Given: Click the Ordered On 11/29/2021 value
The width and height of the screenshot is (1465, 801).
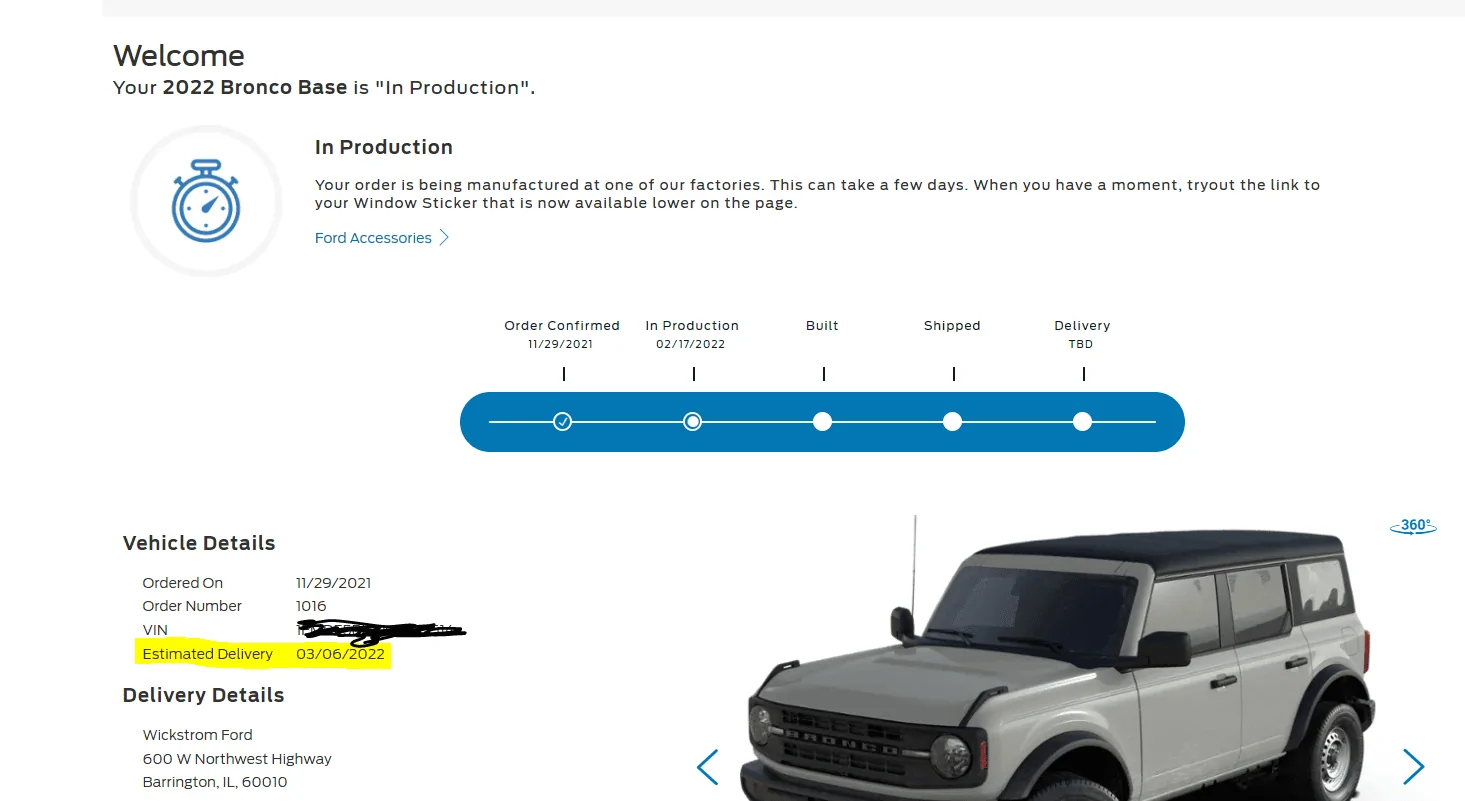Looking at the screenshot, I should point(334,583).
